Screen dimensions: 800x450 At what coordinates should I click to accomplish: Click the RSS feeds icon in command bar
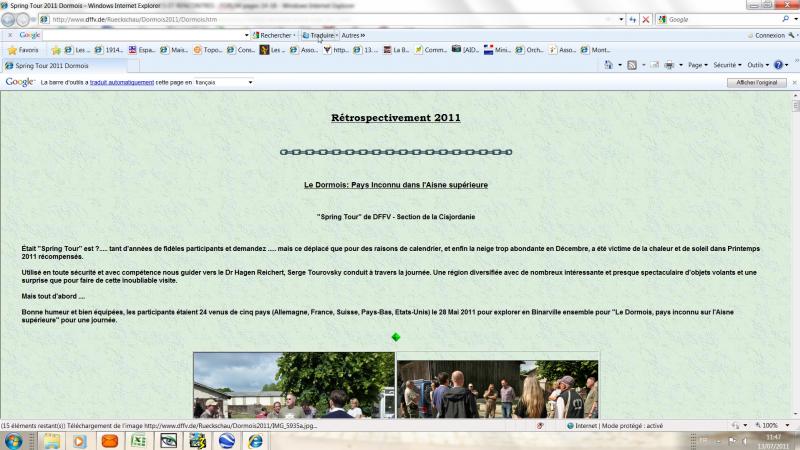click(632, 65)
